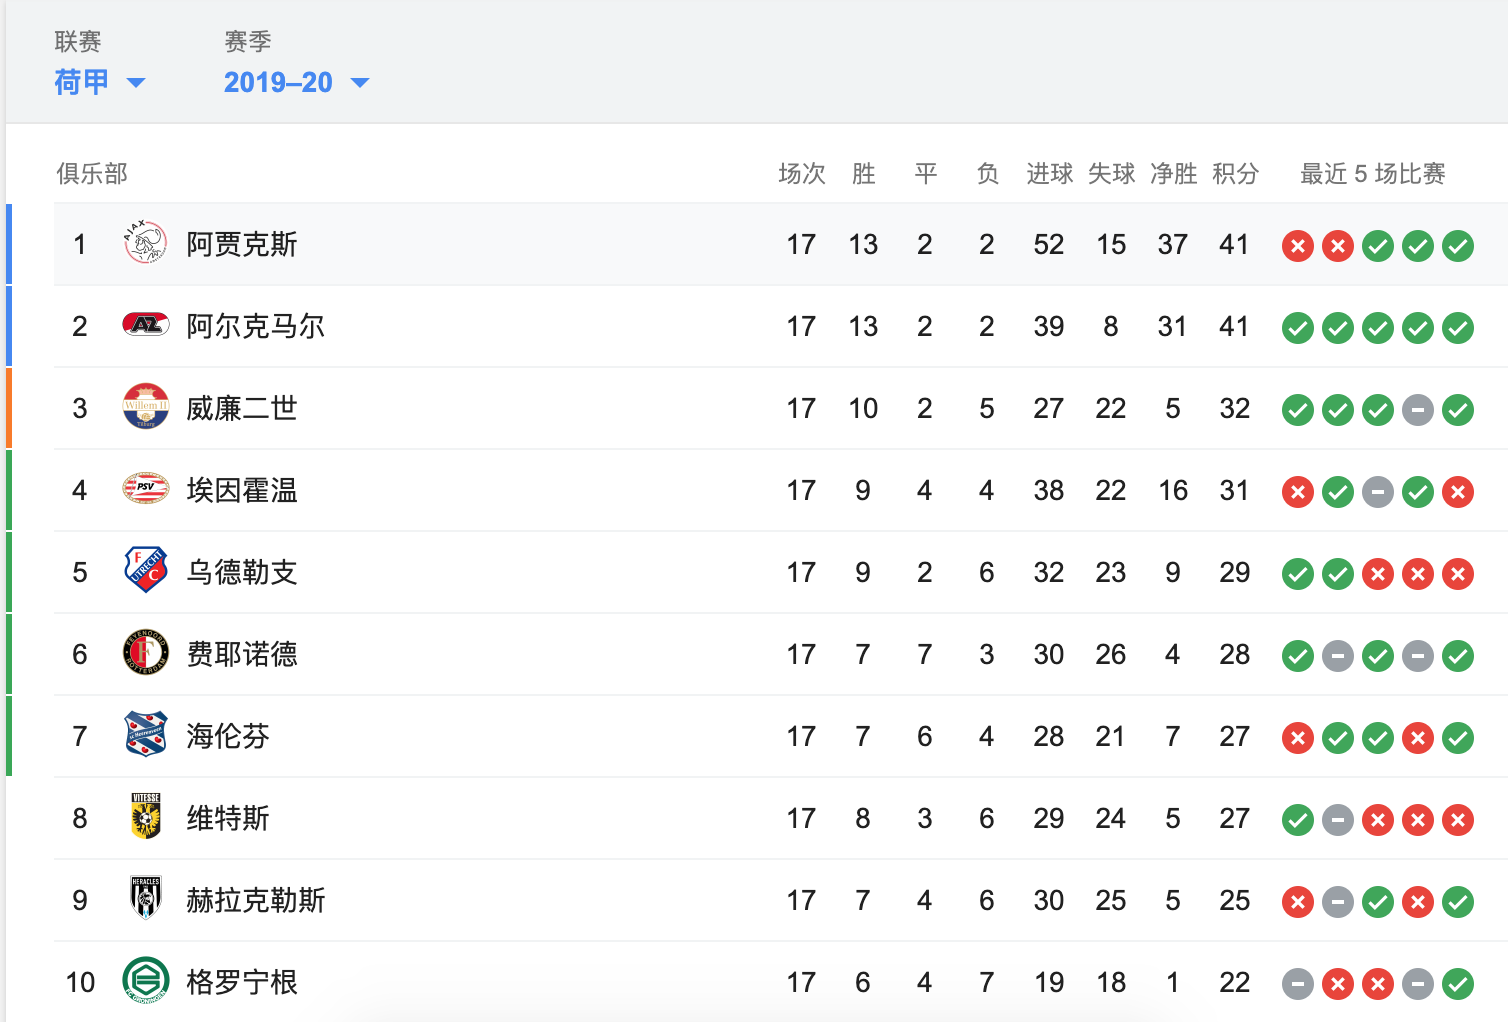Click the Ajax club crest icon
Image resolution: width=1508 pixels, height=1022 pixels.
(145, 243)
